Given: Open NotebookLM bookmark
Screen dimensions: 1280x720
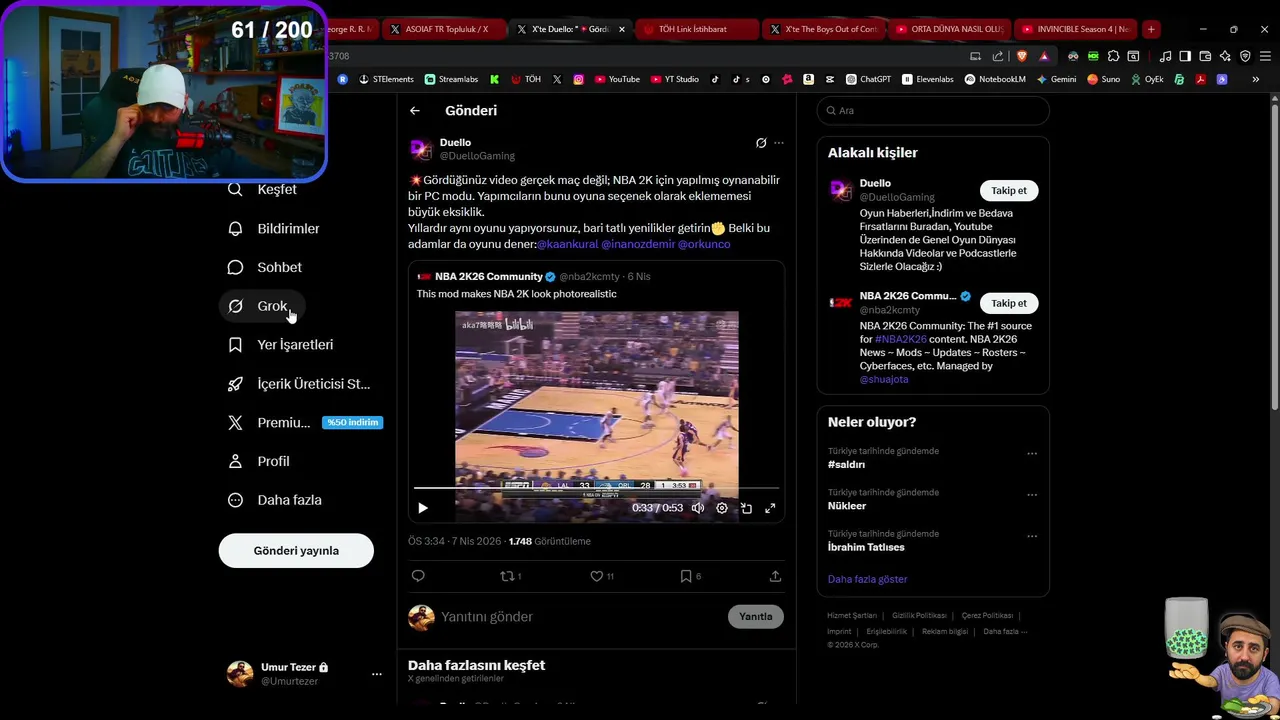Looking at the screenshot, I should click(x=995, y=79).
